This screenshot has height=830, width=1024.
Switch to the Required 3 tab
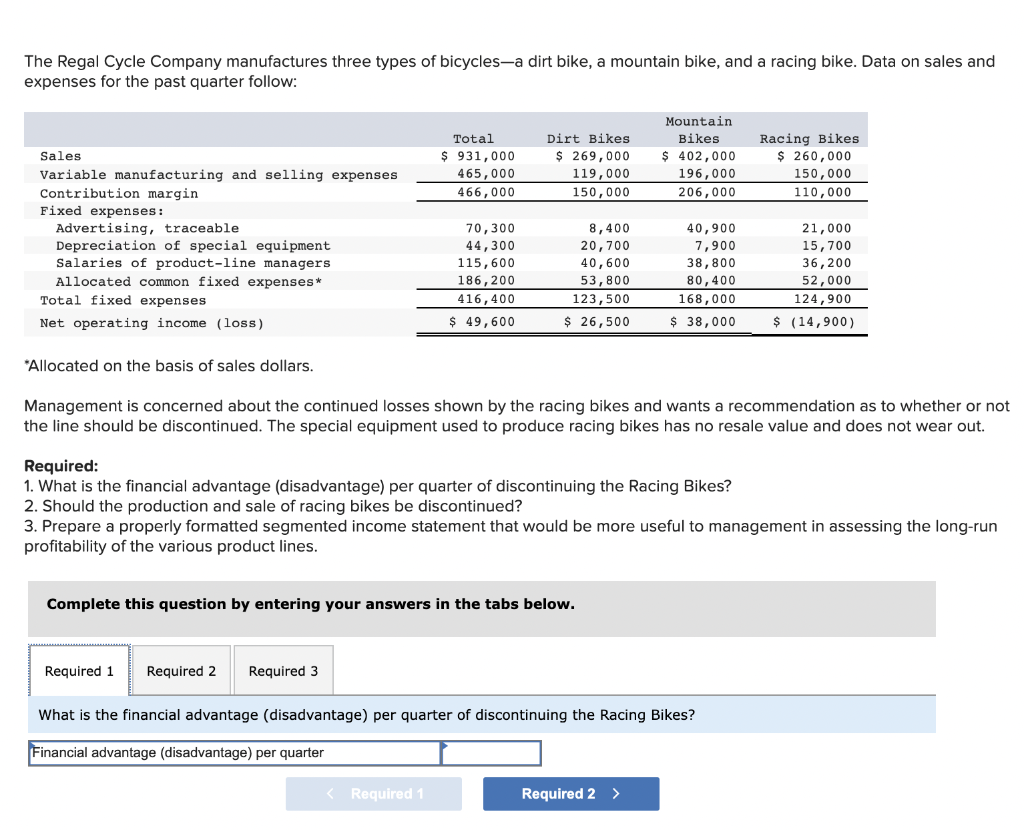tap(283, 671)
